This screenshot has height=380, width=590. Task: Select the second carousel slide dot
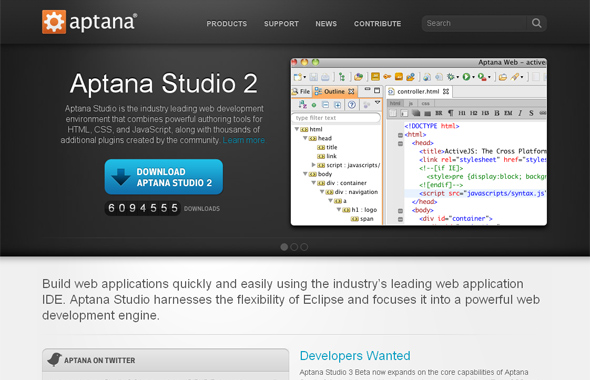pos(294,247)
